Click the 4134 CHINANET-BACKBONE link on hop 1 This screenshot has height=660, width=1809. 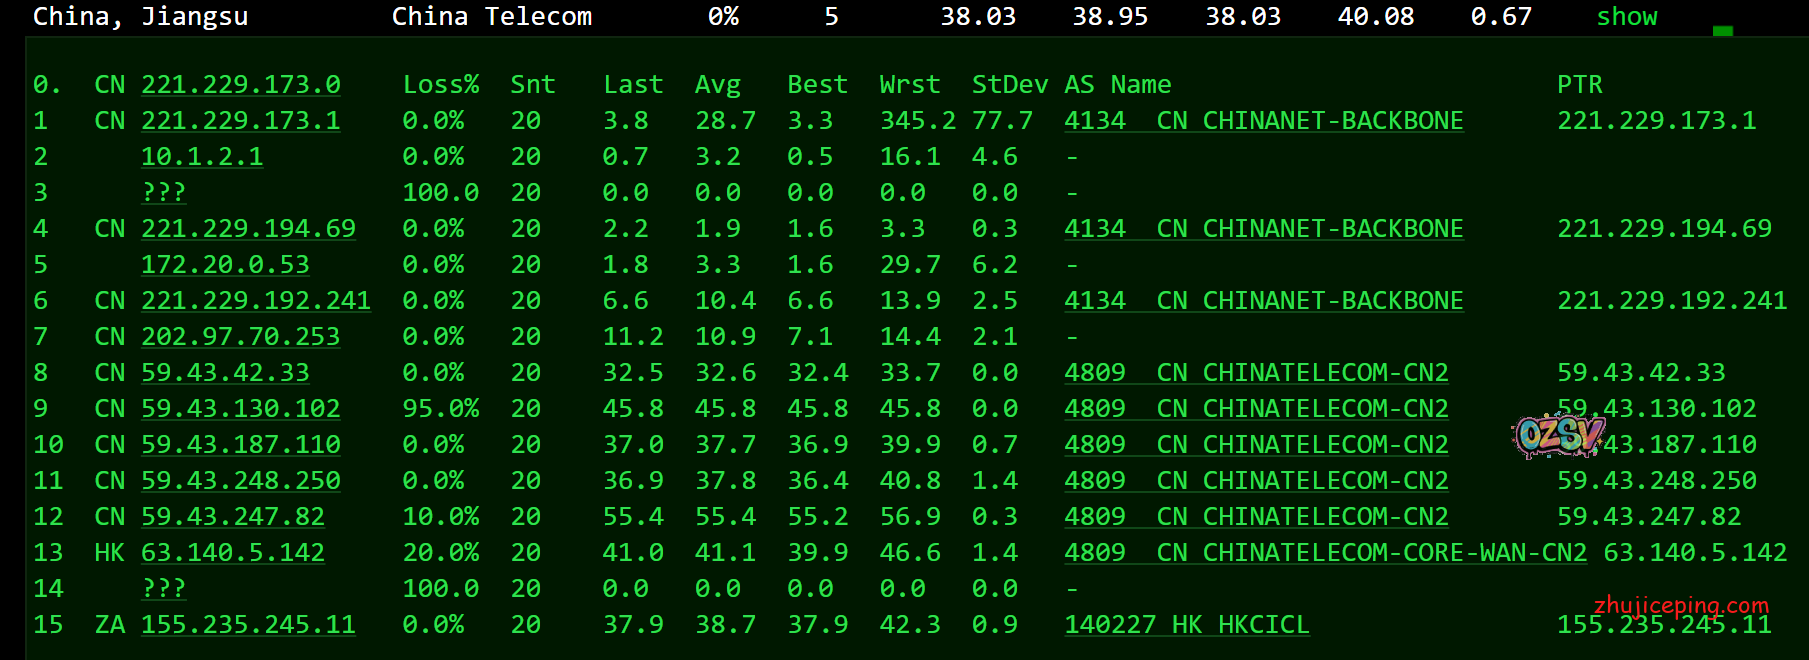pos(1263,121)
